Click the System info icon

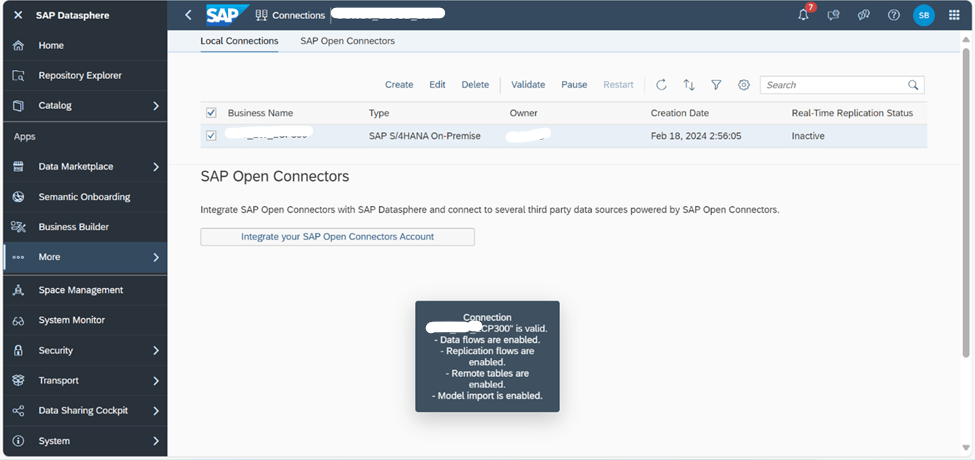point(19,441)
